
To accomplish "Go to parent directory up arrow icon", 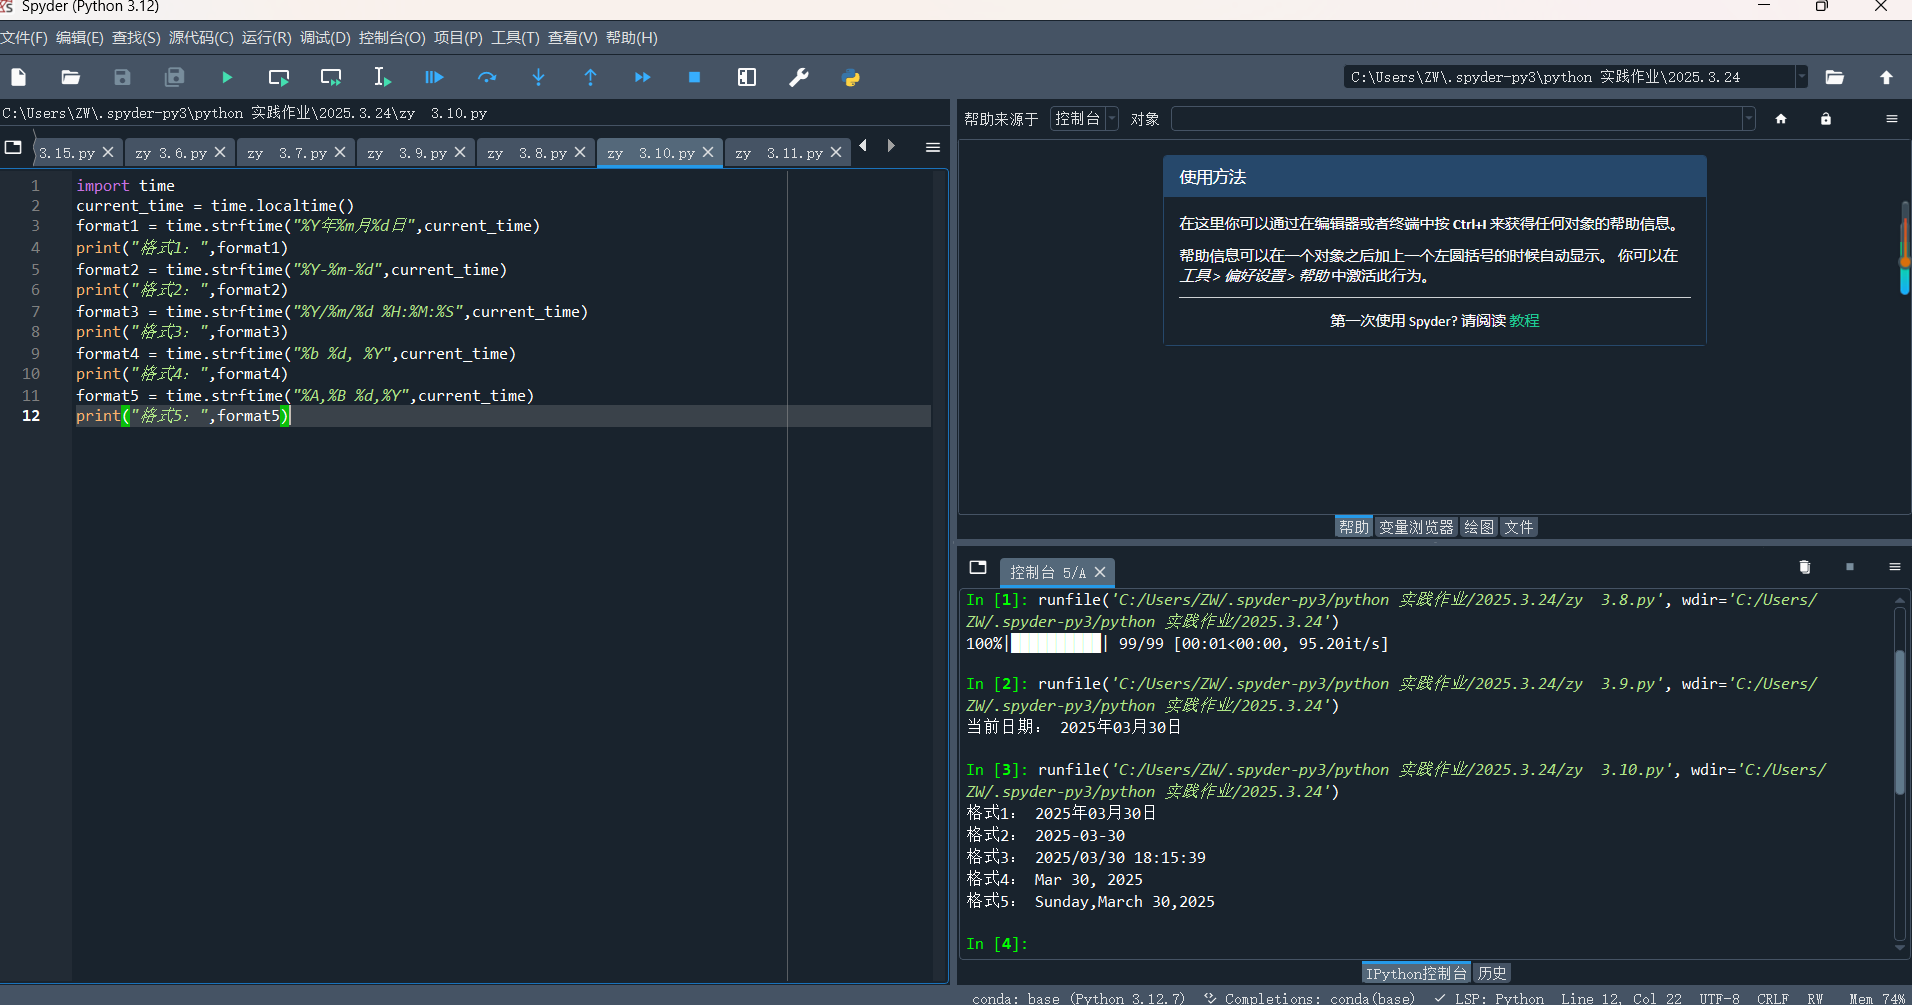I will point(1886,77).
